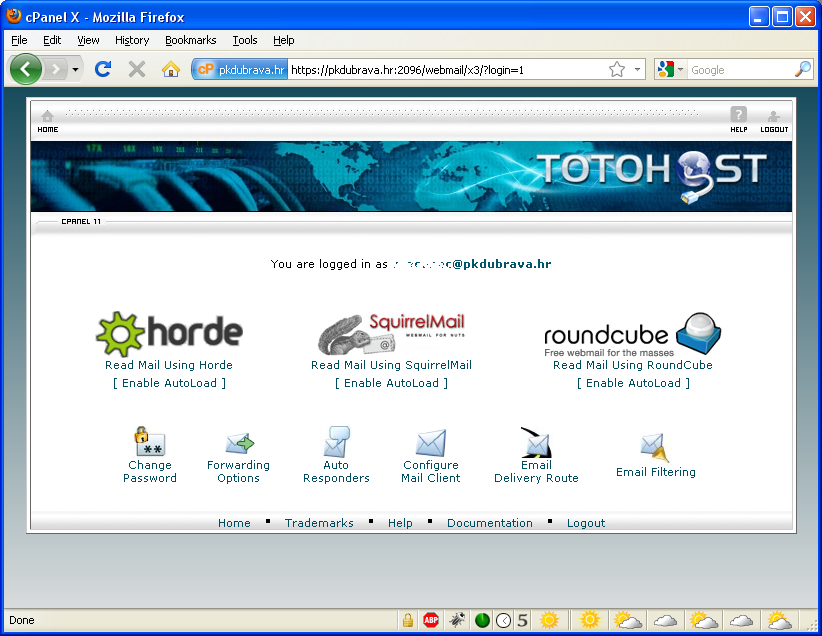This screenshot has width=822, height=636.
Task: Open the Tools menu
Action: click(245, 40)
